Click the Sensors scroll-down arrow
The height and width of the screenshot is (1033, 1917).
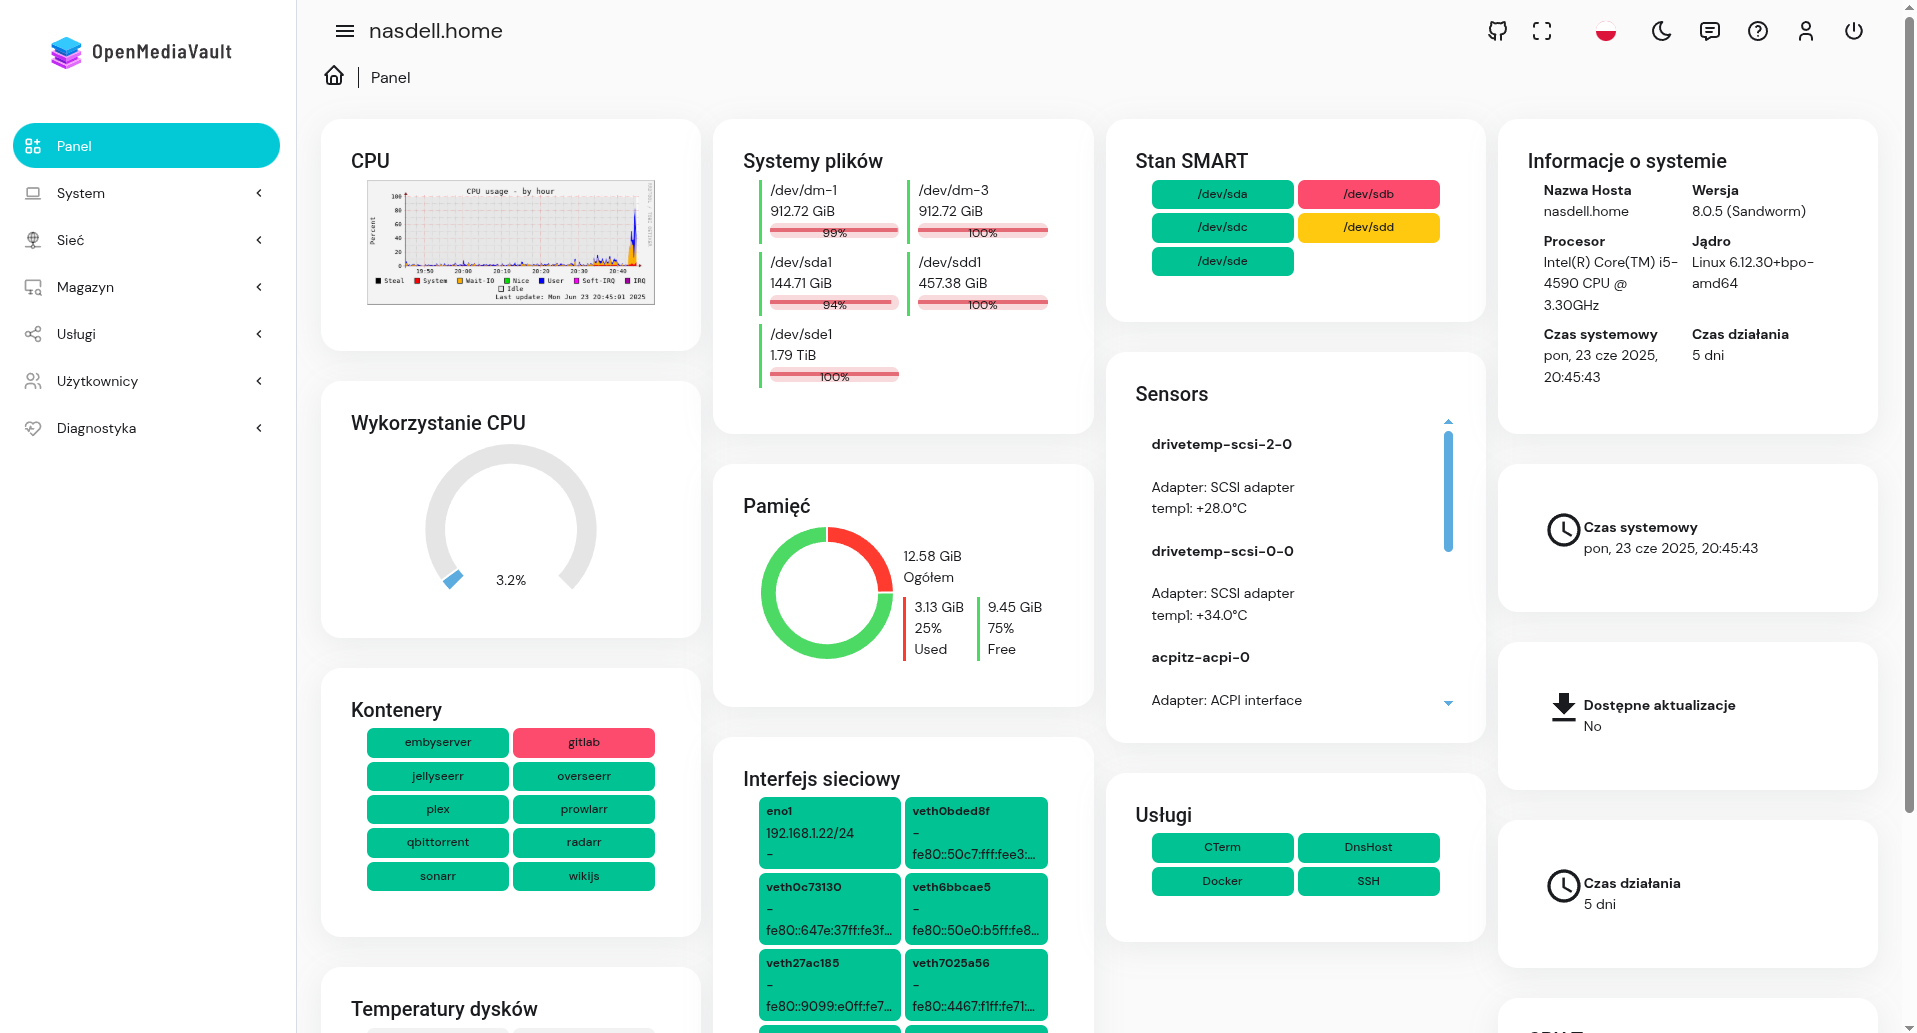[1448, 703]
